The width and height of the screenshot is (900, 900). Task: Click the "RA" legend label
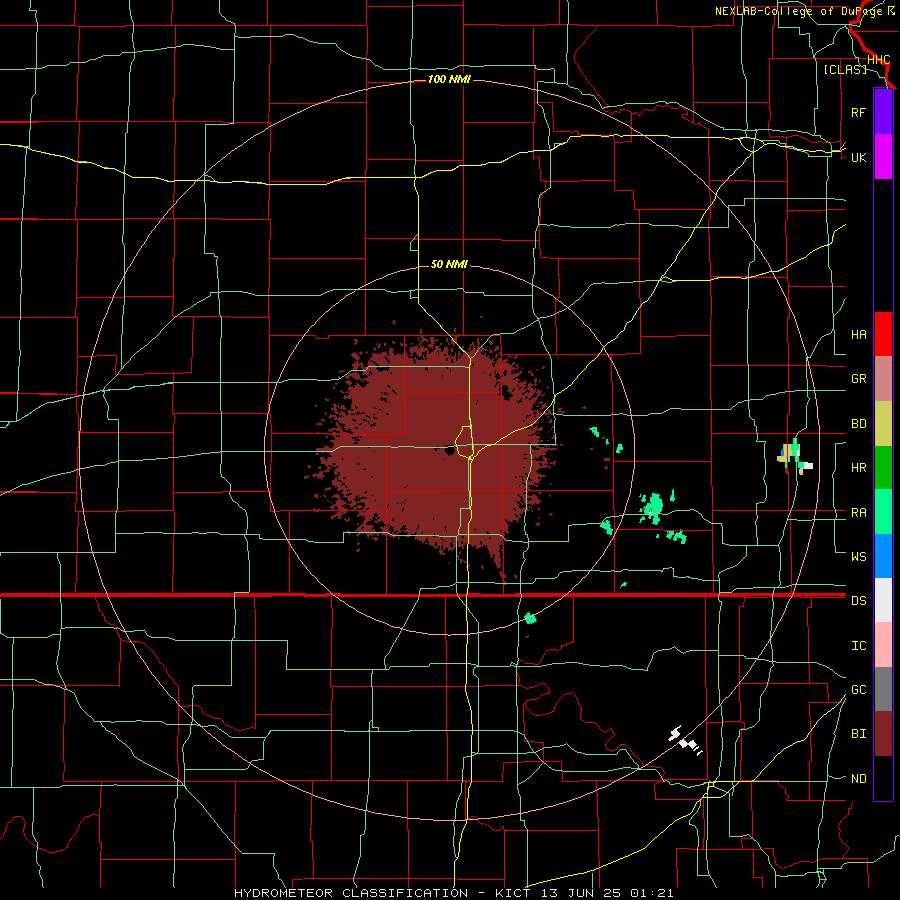click(x=858, y=513)
